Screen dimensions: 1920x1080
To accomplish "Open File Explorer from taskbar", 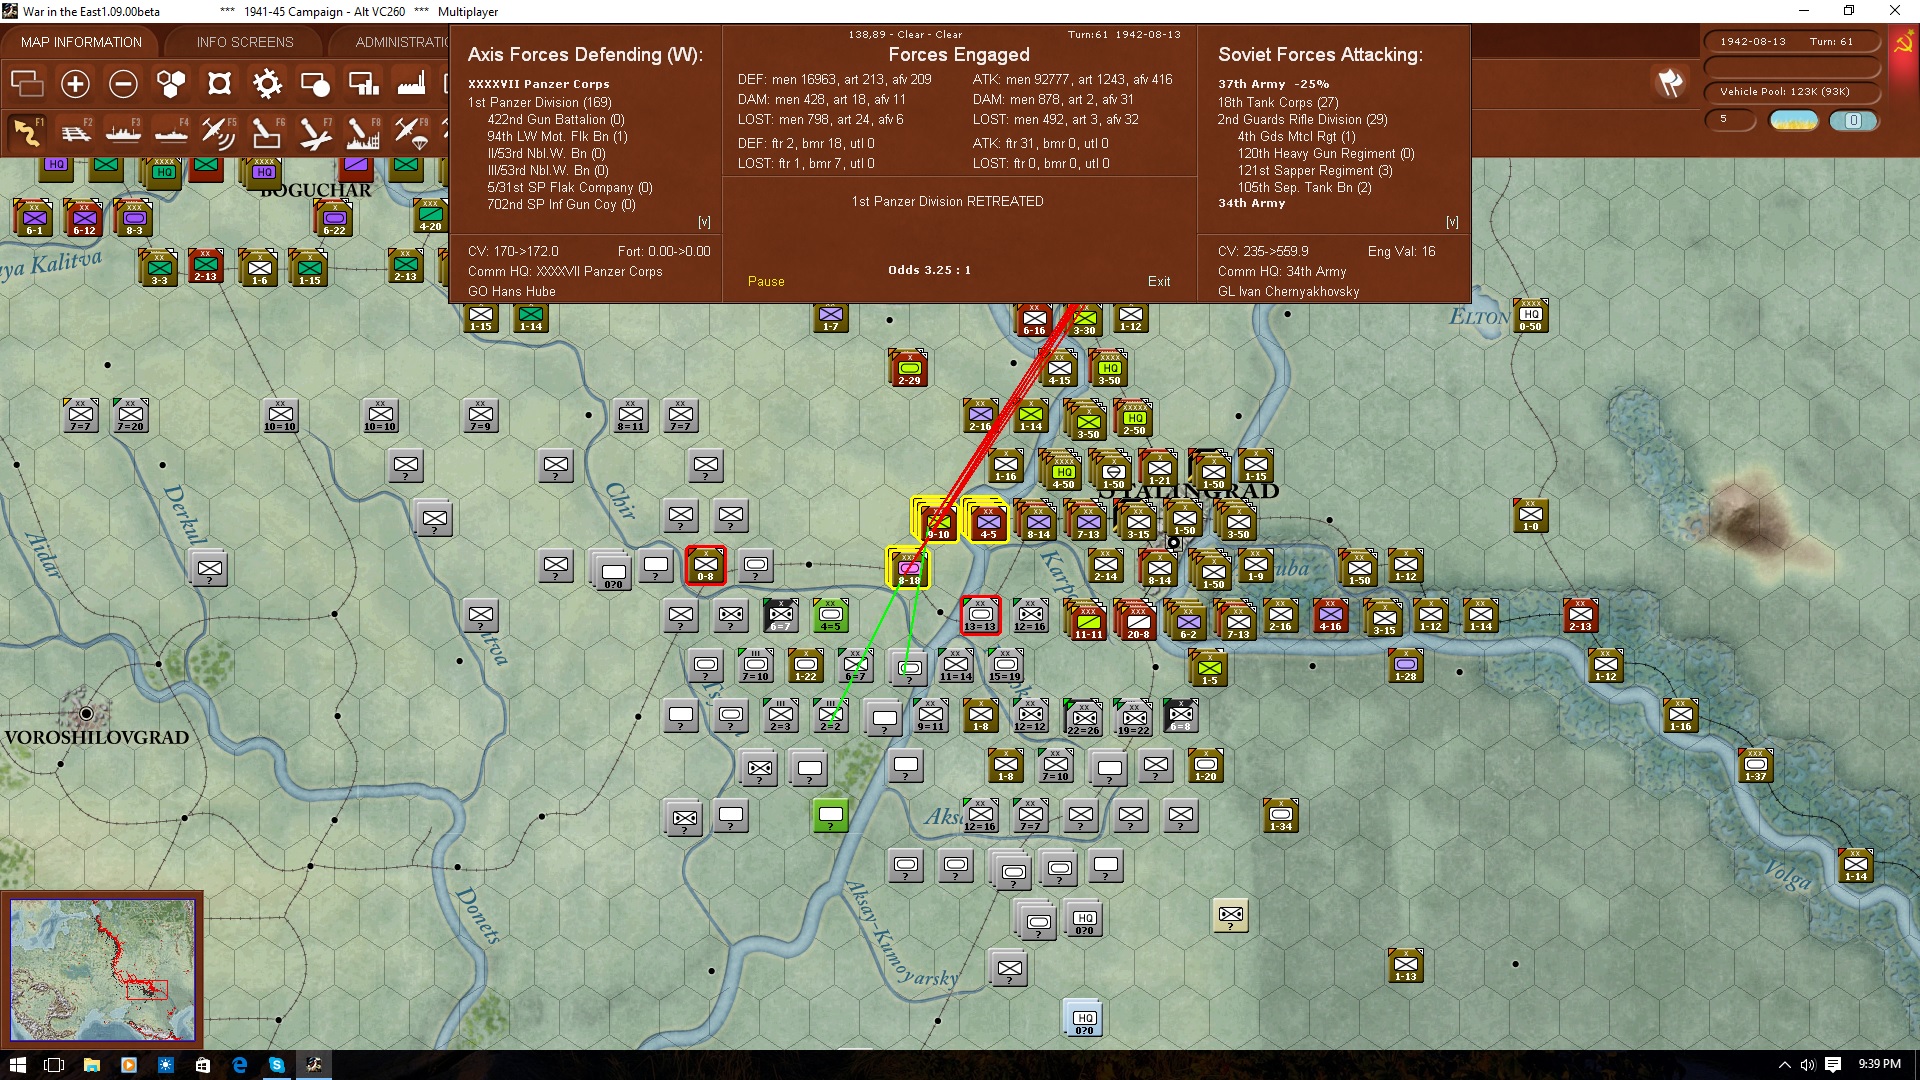I will (x=91, y=1064).
